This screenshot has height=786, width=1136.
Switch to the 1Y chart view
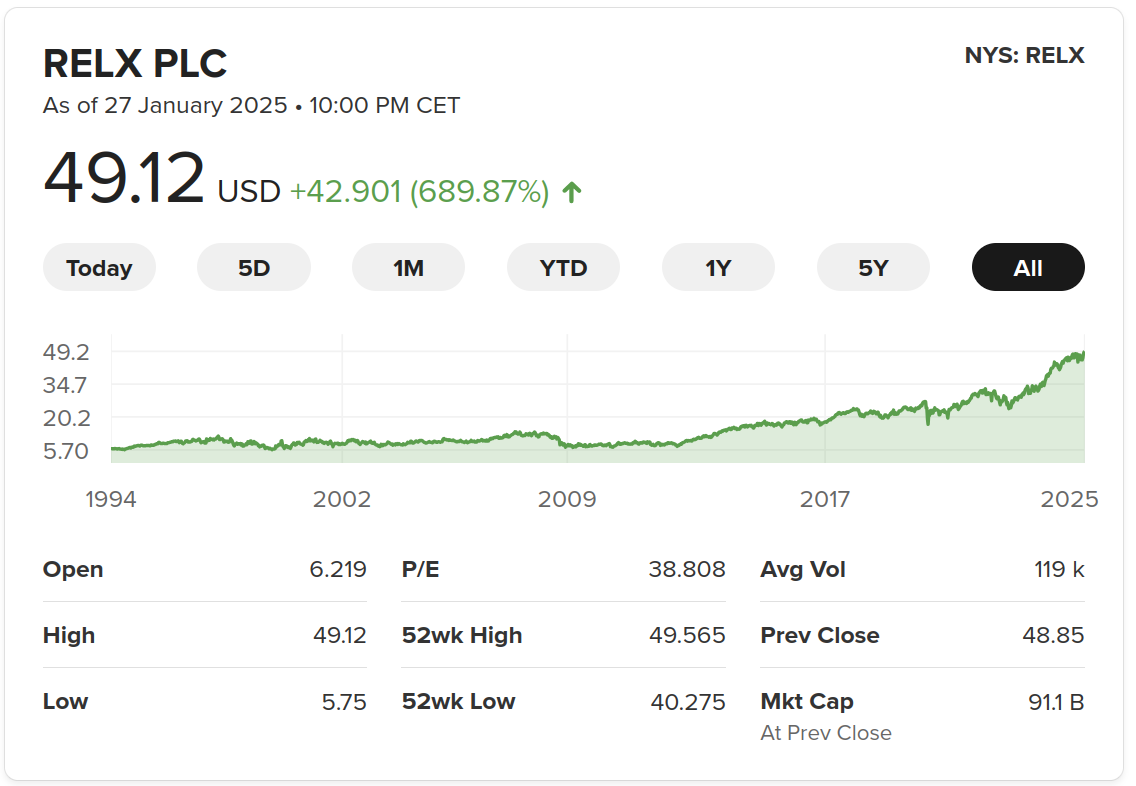[718, 268]
